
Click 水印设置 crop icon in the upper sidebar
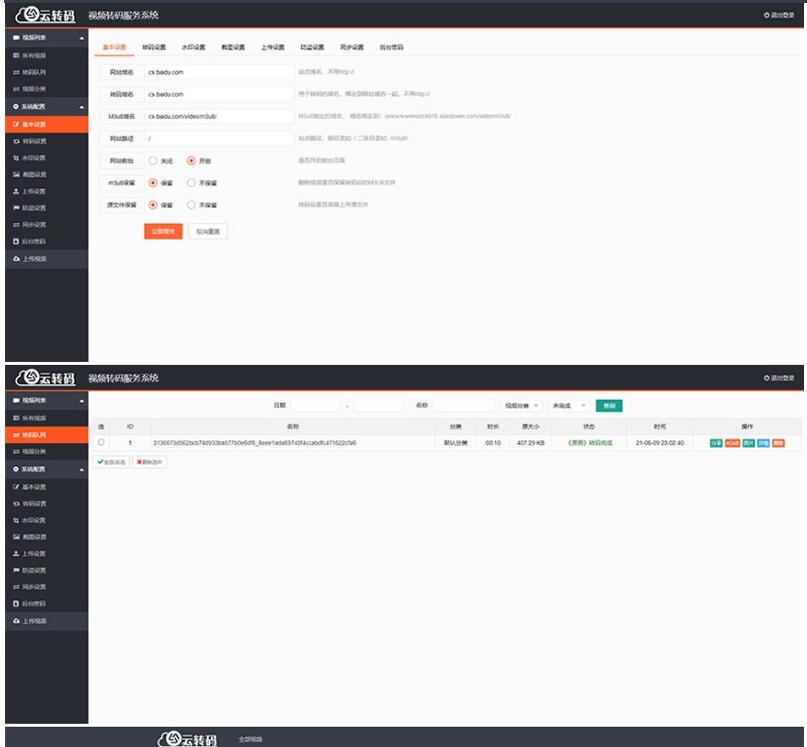15,158
